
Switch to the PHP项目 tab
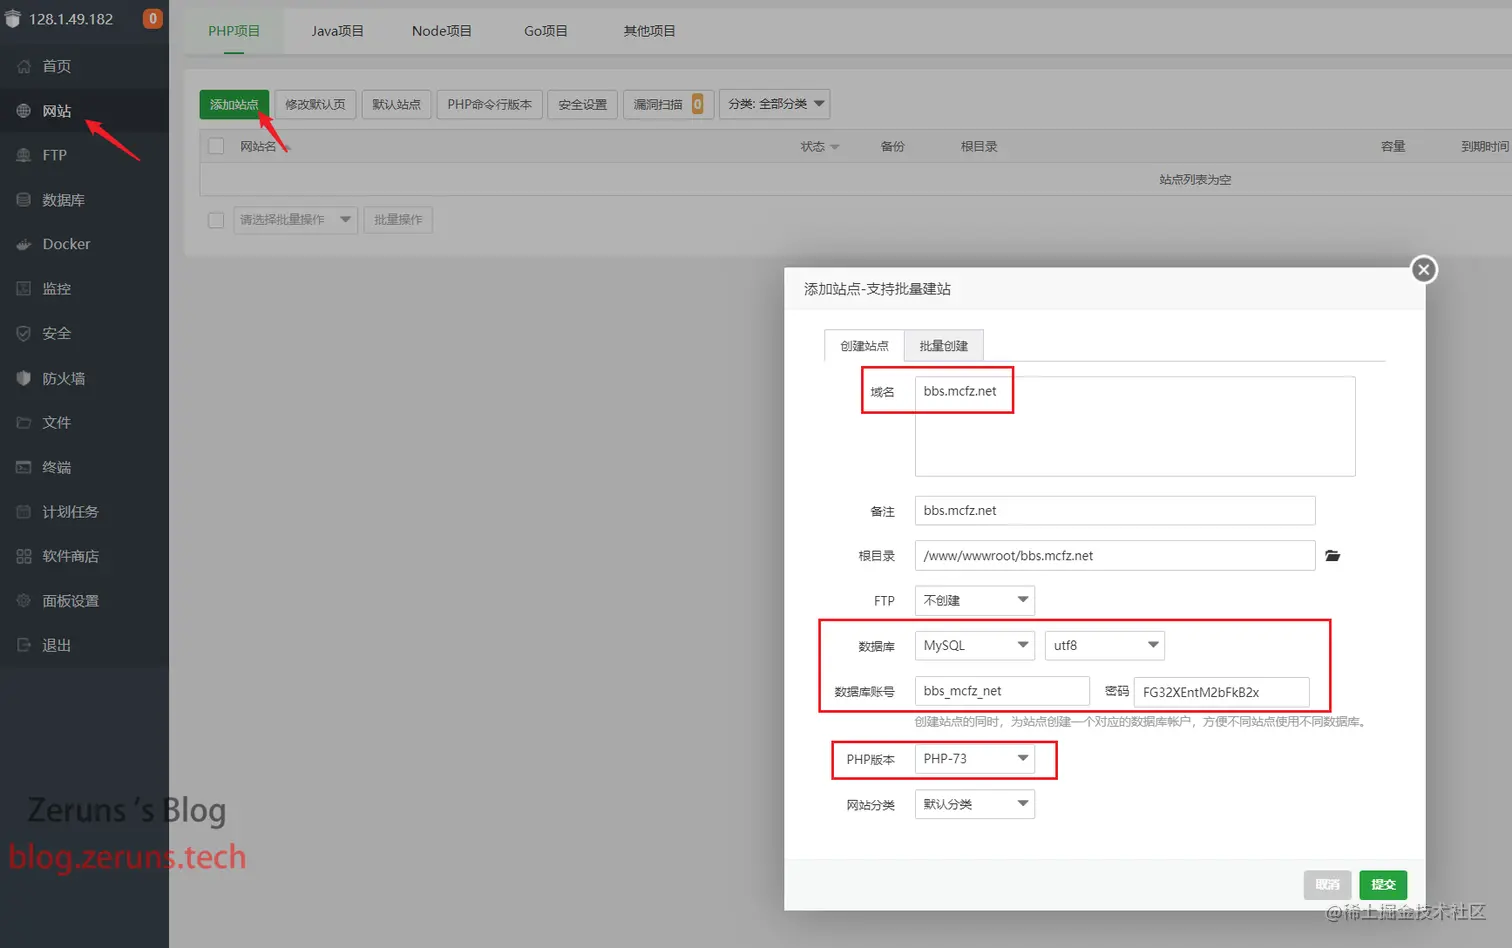[x=234, y=31]
